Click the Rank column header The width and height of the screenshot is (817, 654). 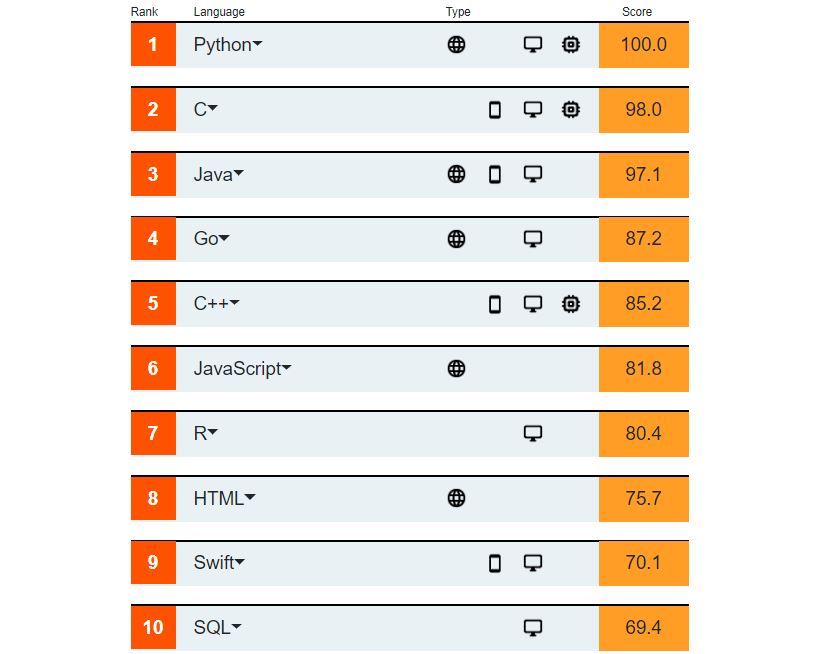point(144,12)
